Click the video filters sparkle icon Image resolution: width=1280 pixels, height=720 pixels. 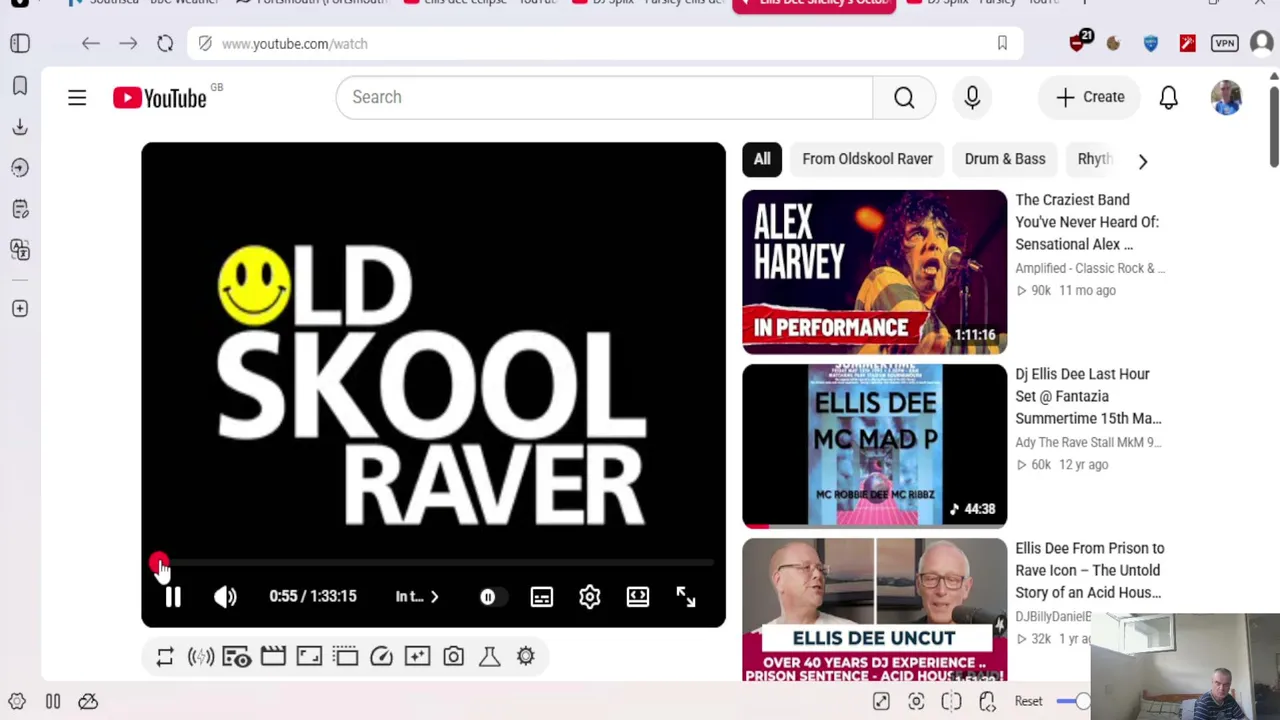click(x=417, y=656)
